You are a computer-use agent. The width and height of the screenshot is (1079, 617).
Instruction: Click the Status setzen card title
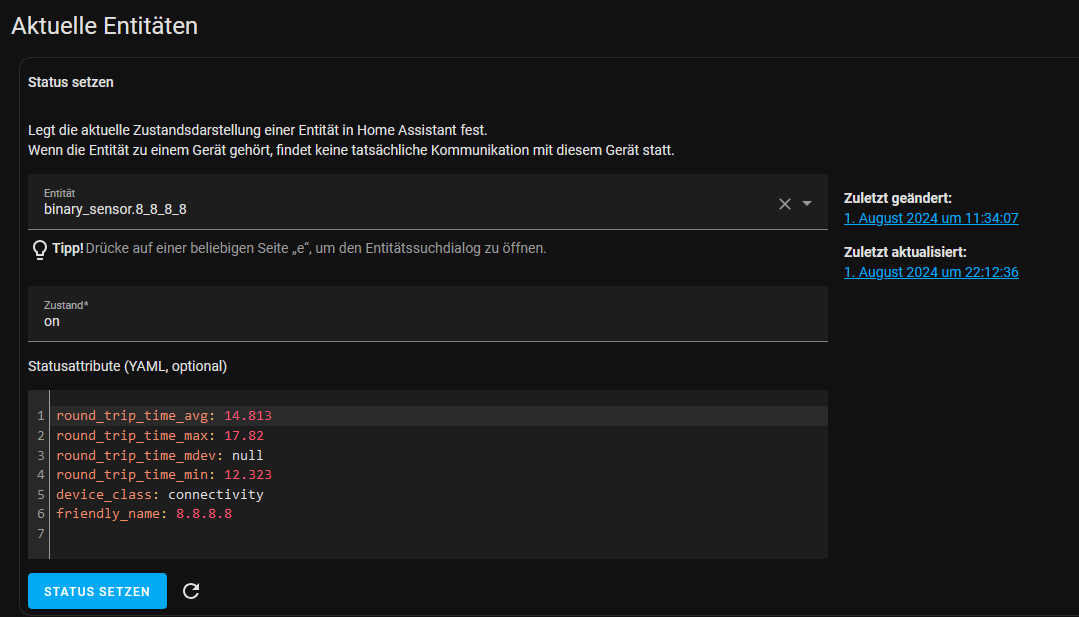[x=70, y=82]
